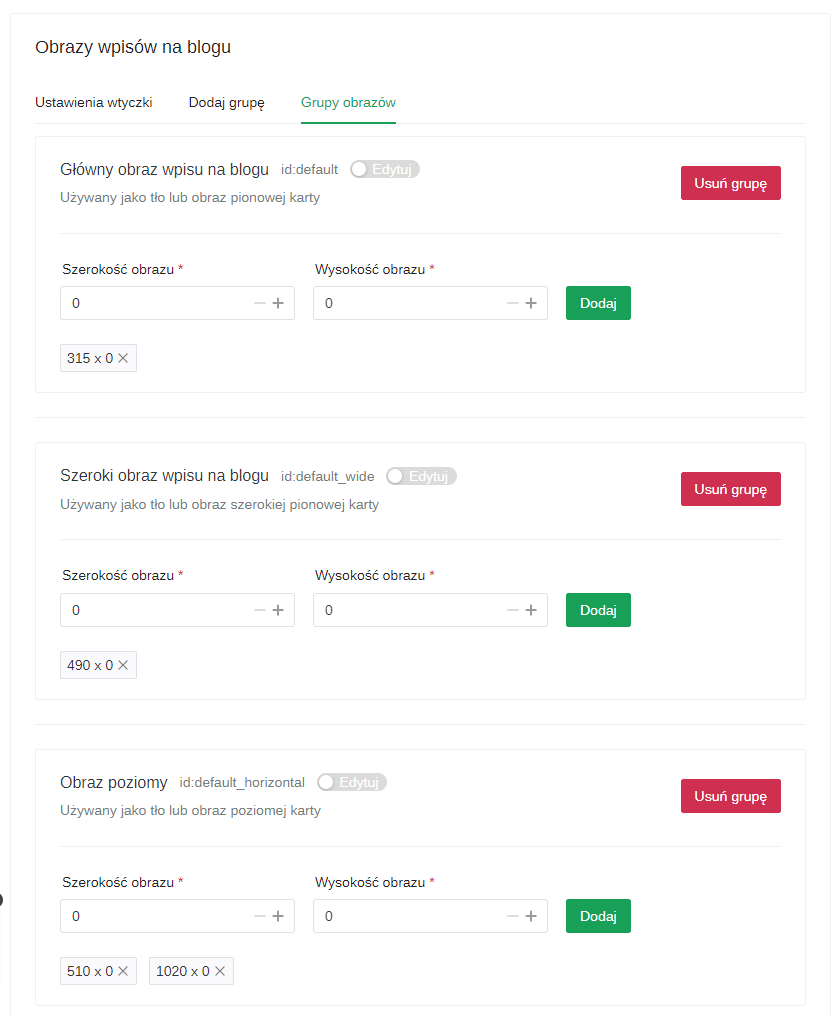Remove the 490 x 0 size tag
This screenshot has width=840, height=1017.
tap(123, 665)
